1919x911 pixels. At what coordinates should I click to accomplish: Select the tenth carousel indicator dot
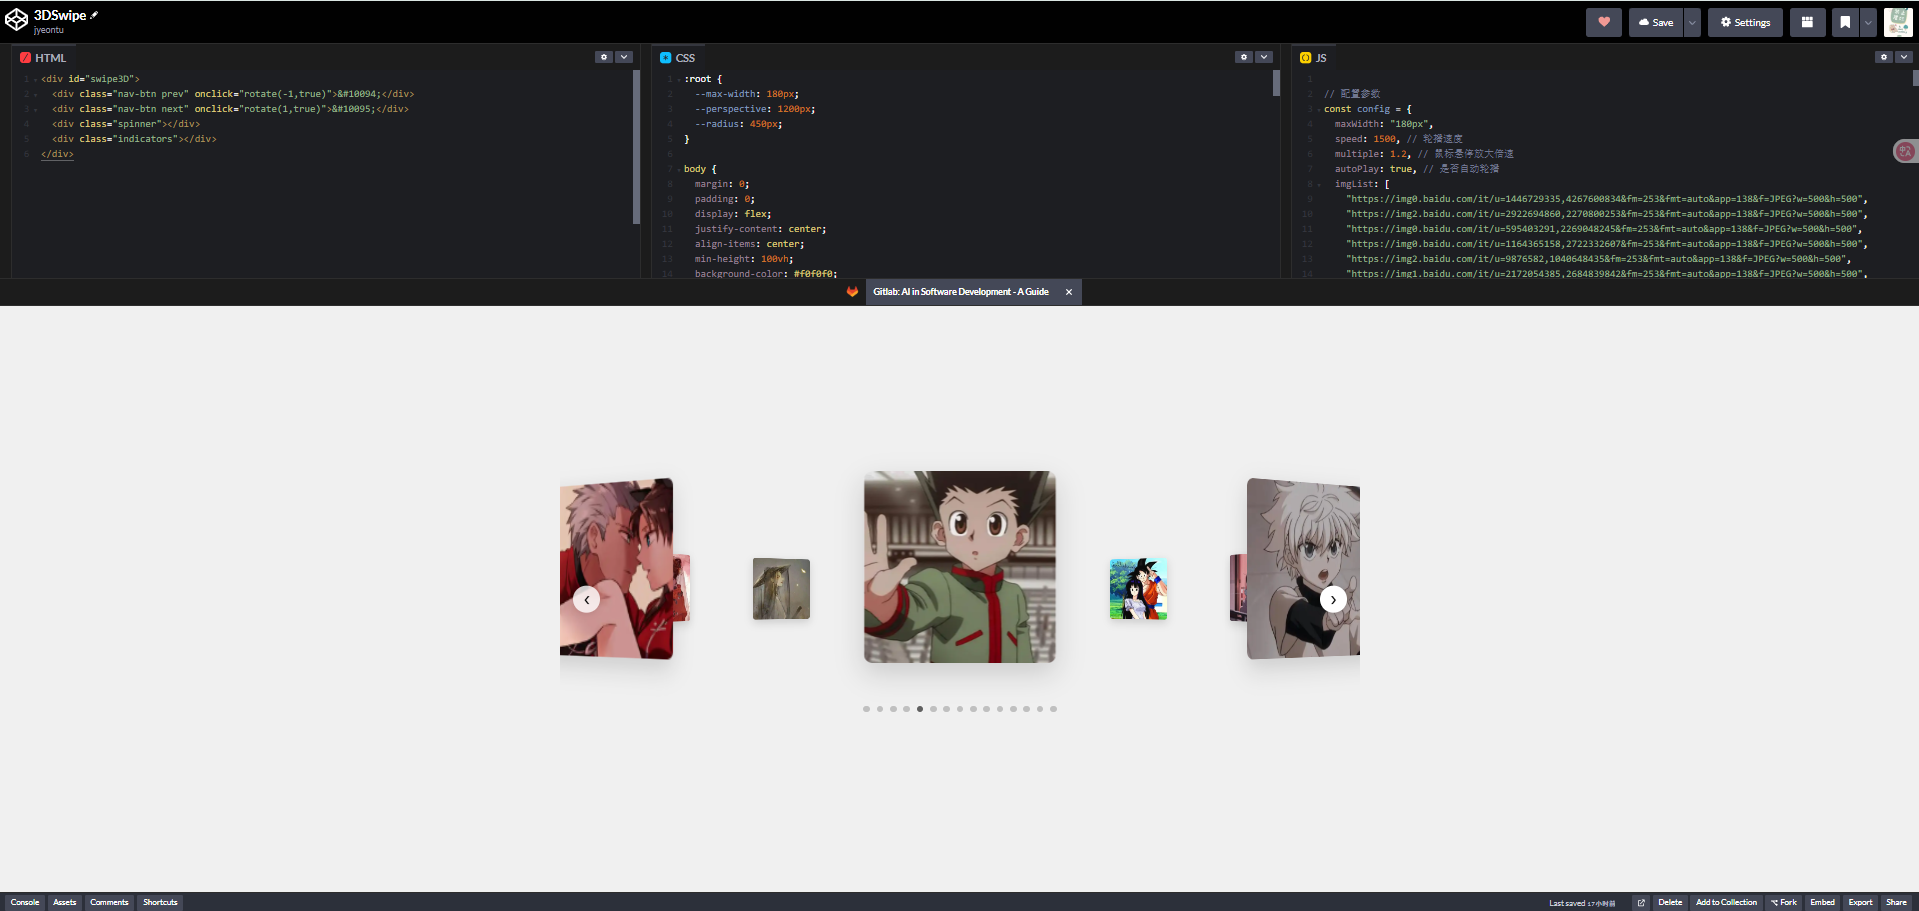986,709
